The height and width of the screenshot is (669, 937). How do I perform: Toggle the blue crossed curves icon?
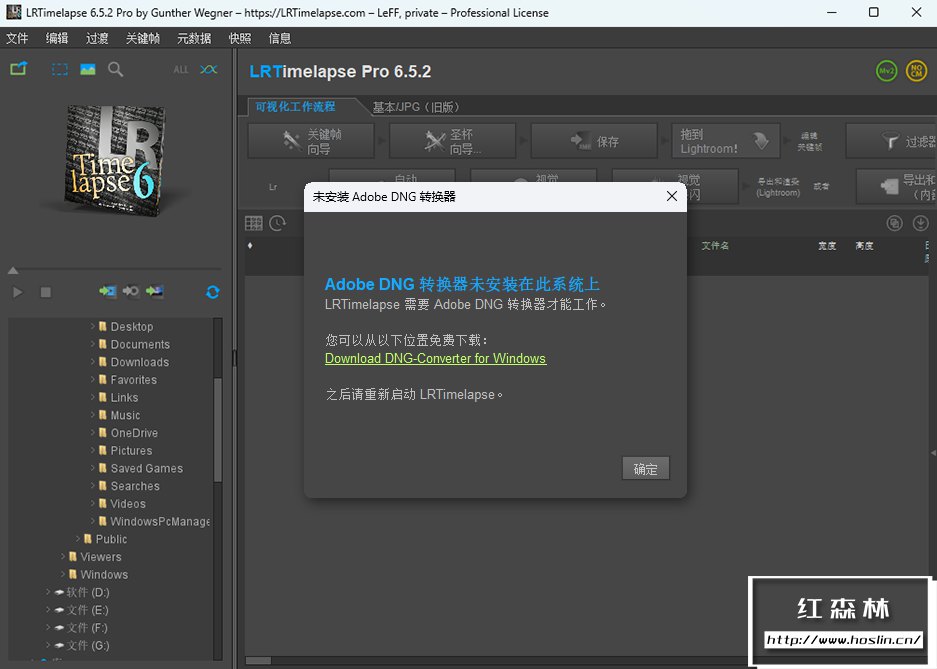click(209, 70)
